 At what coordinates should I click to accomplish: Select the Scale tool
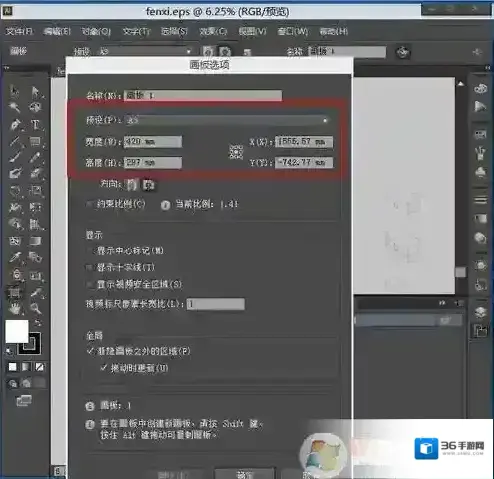35,191
